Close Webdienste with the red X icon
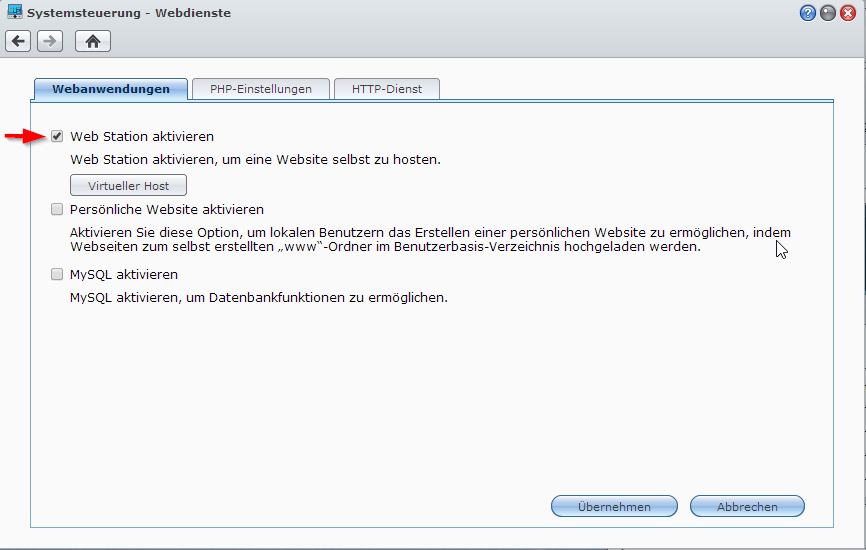Viewport: 866px width, 550px height. pos(848,13)
